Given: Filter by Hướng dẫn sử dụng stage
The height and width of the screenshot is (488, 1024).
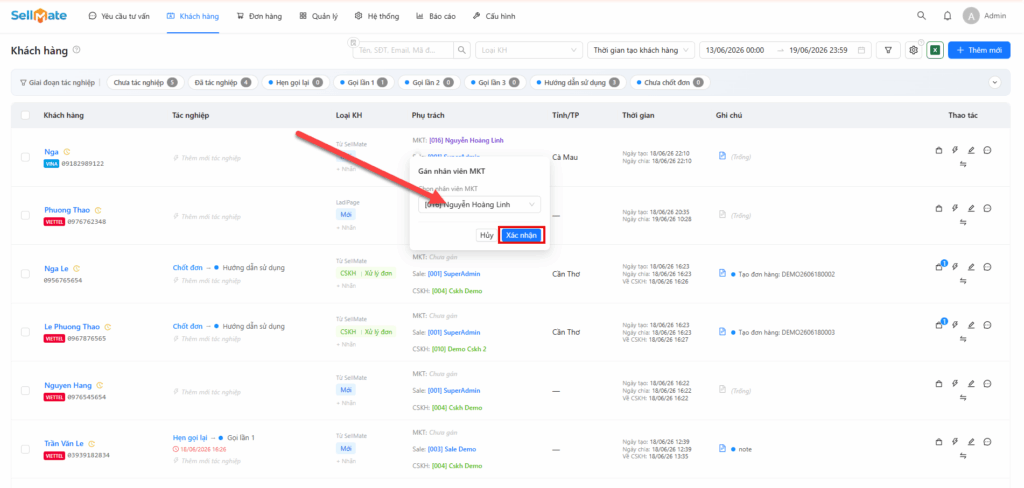Looking at the screenshot, I should (x=577, y=83).
